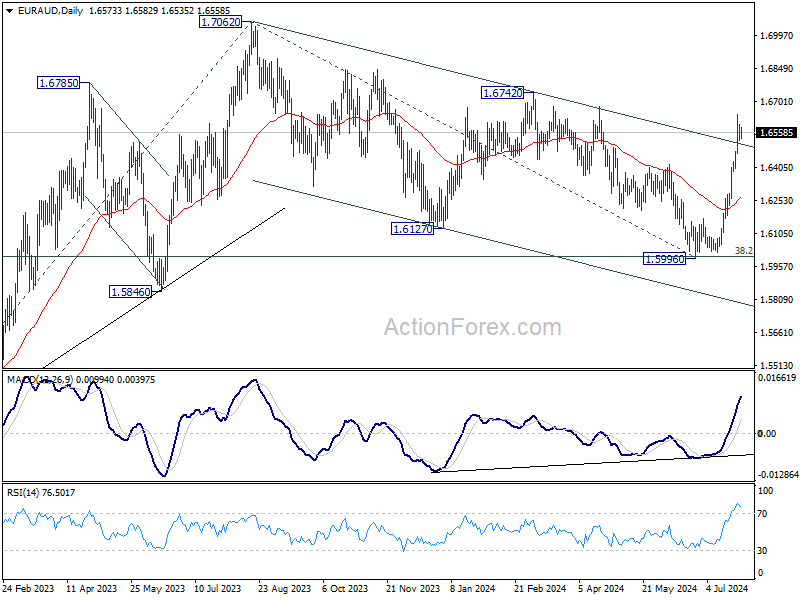Select the 23 Aug 2023 date label

284,588
